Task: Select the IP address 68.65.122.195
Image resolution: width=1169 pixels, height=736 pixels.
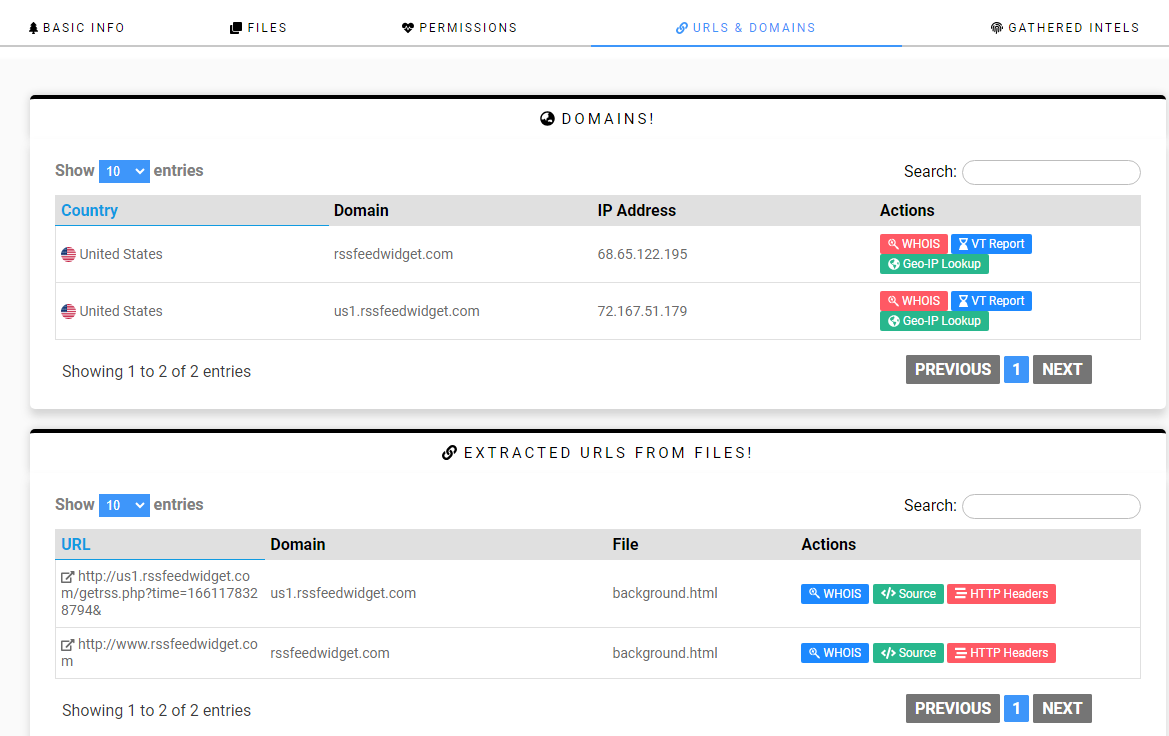Action: tap(642, 254)
